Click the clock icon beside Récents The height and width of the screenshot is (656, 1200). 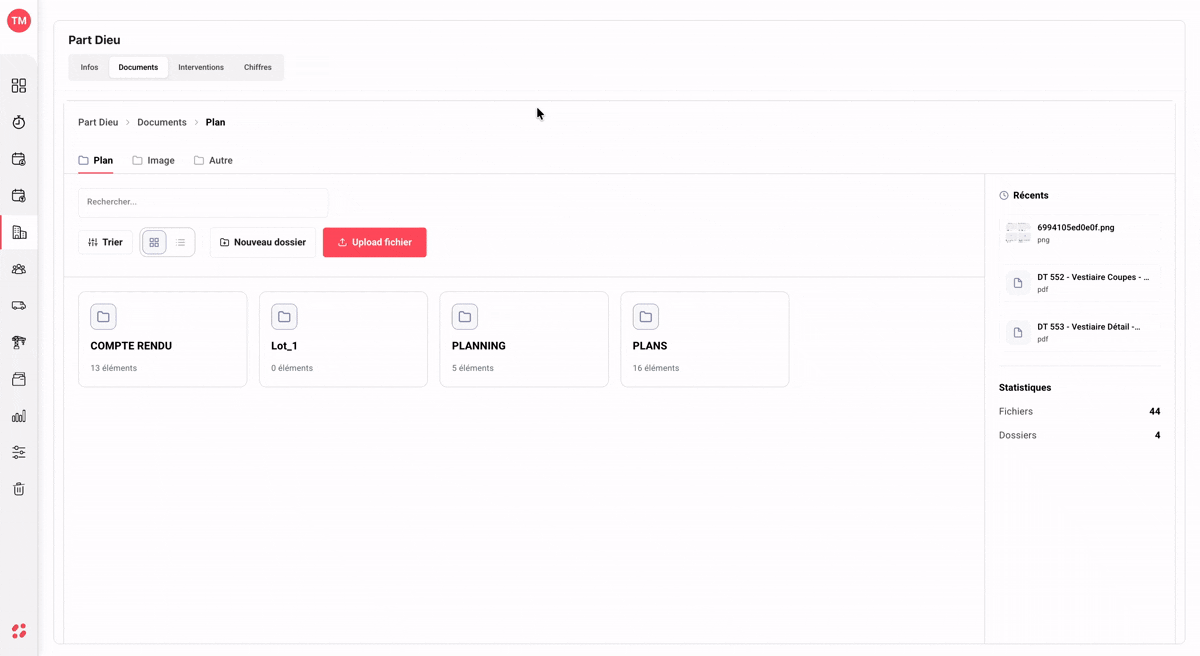pyautogui.click(x=1004, y=196)
